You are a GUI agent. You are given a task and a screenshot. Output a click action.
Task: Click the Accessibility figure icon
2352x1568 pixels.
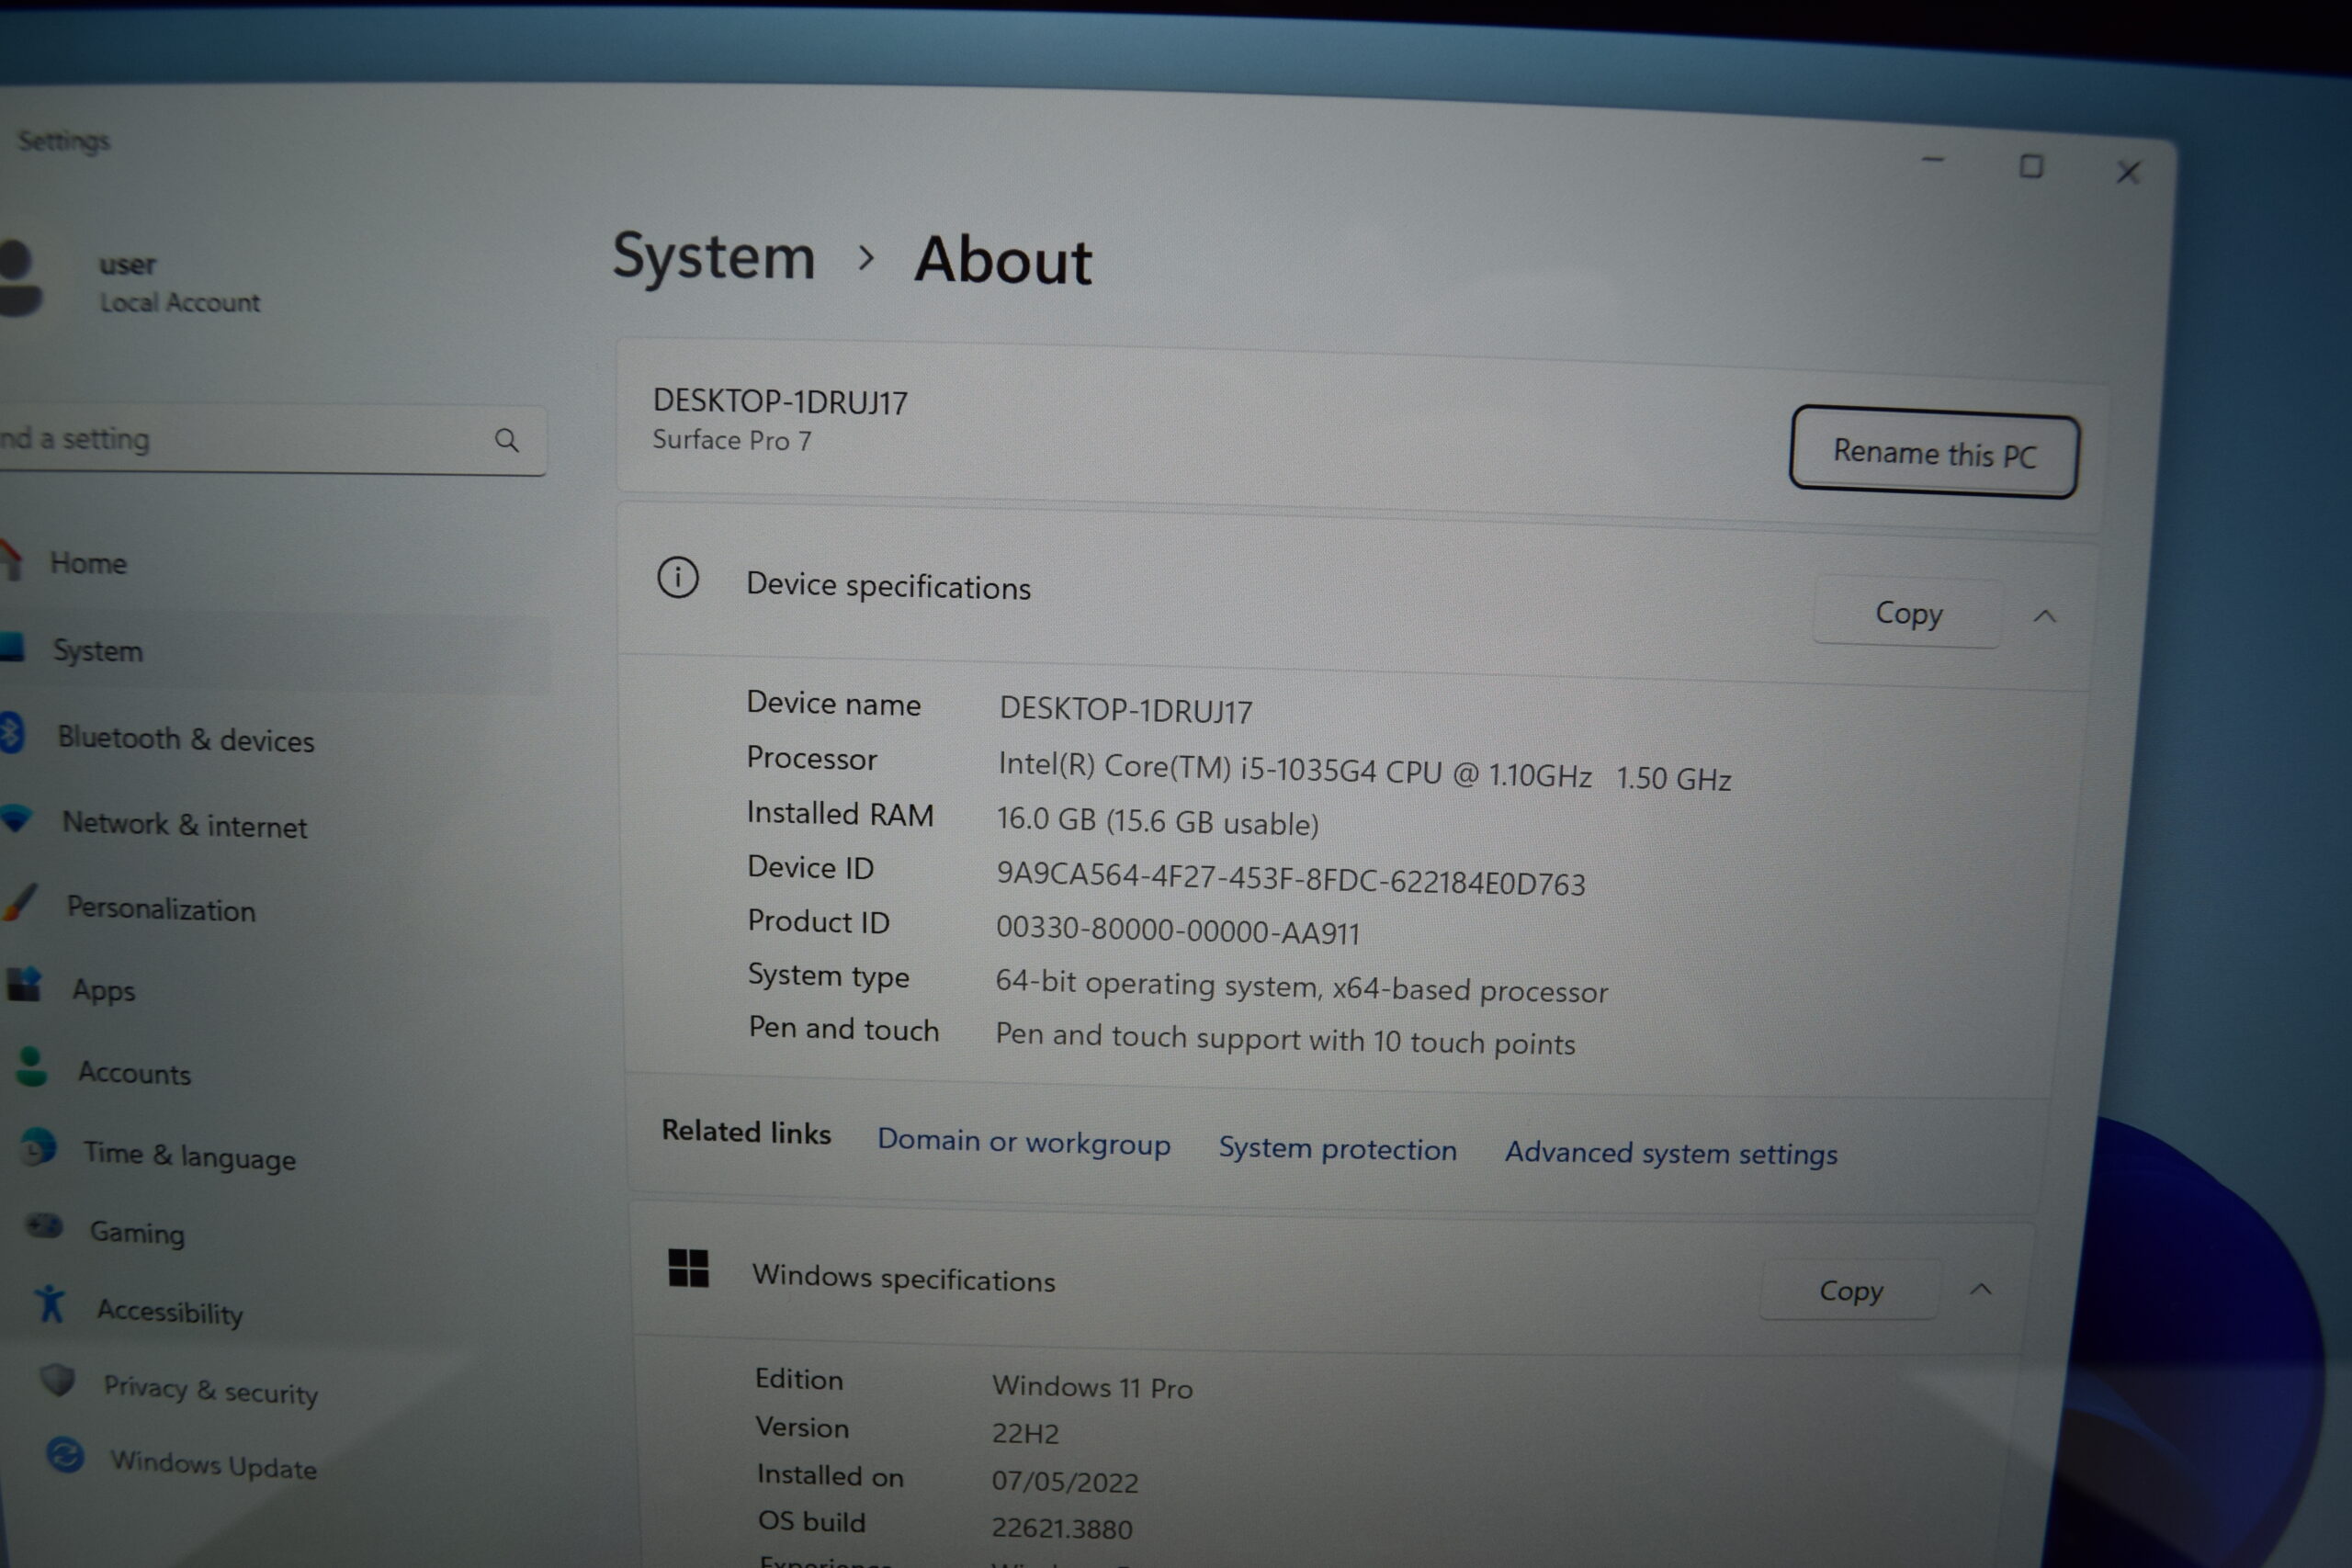click(50, 1304)
